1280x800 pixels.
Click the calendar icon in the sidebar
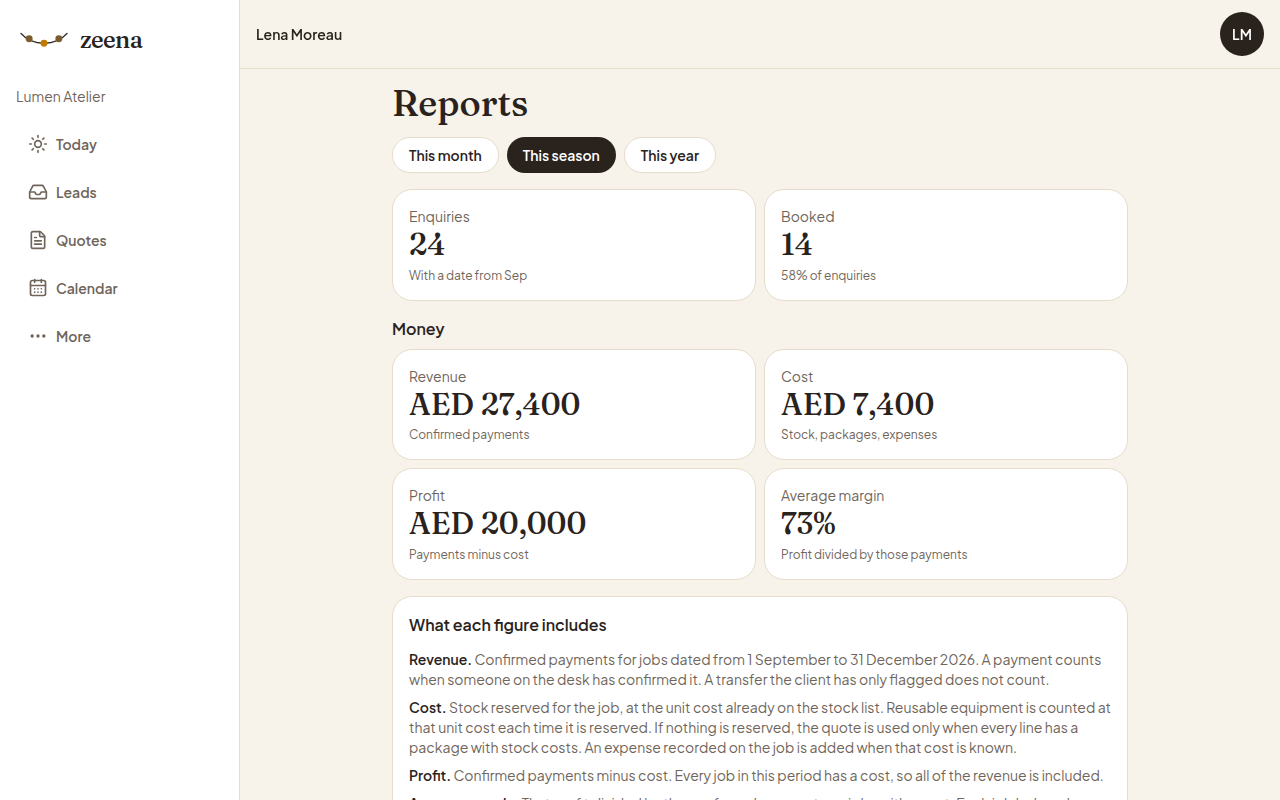(x=38, y=288)
